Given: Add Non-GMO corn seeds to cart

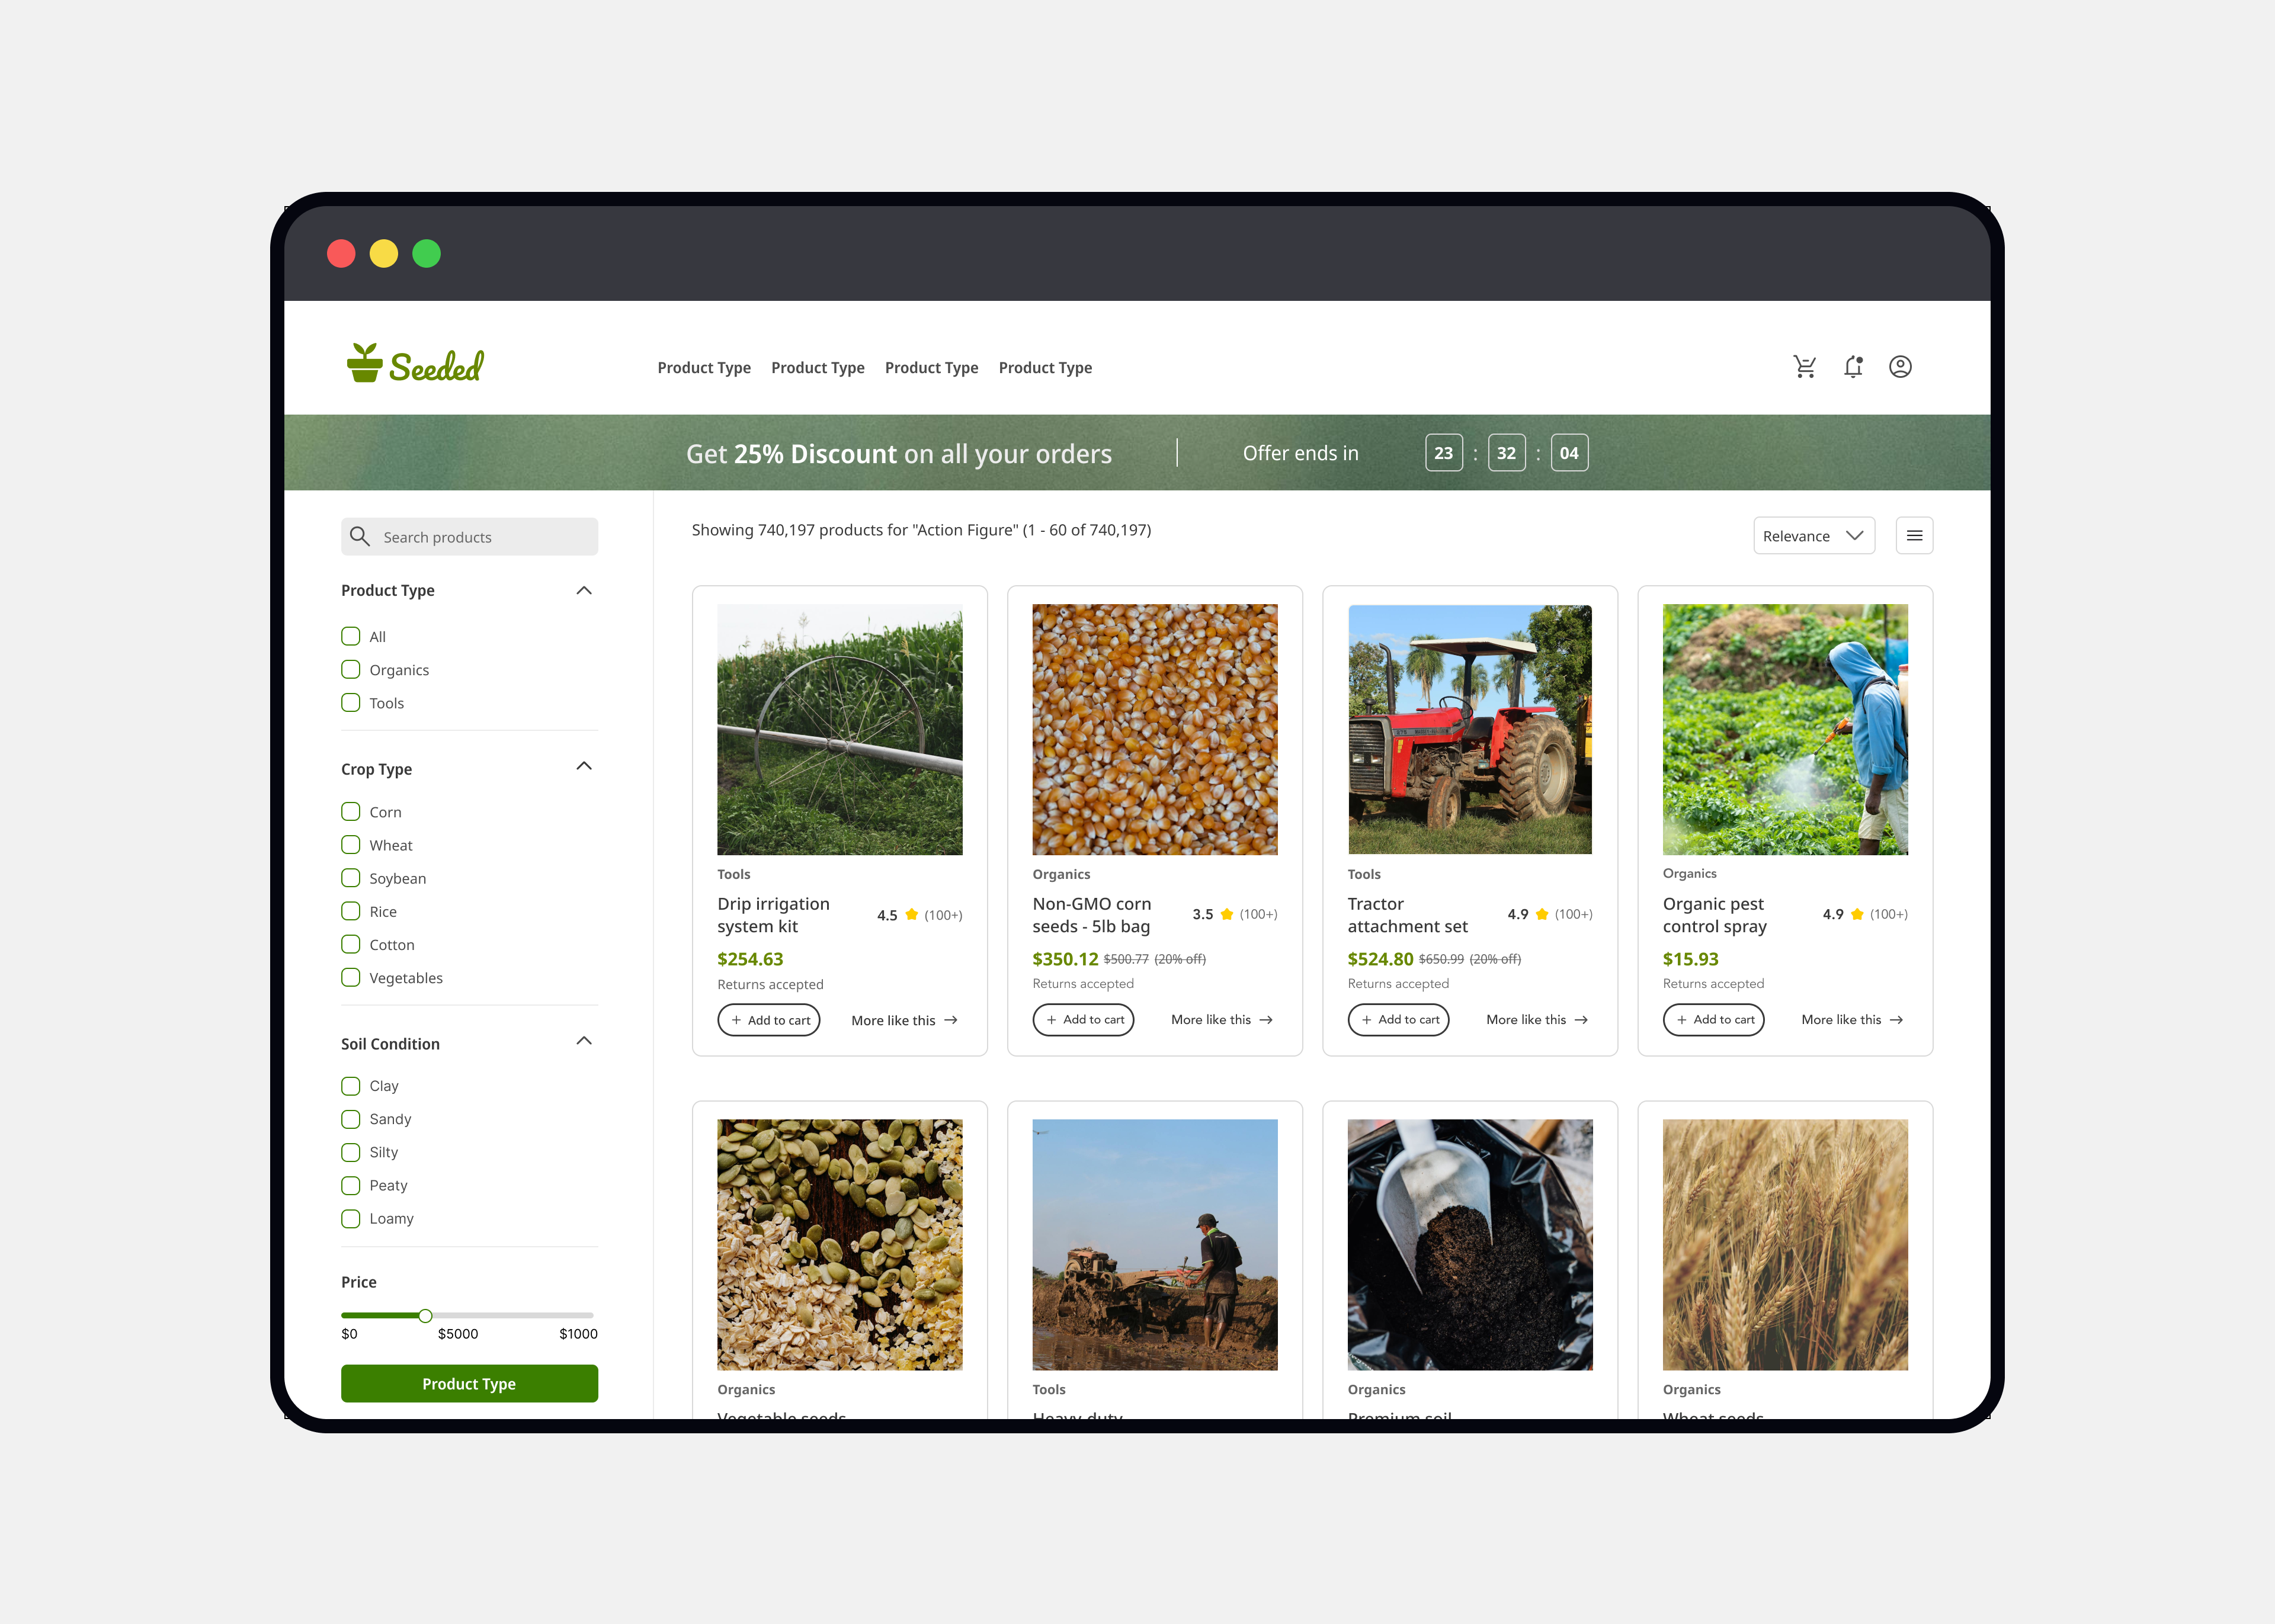Looking at the screenshot, I should [1084, 1019].
